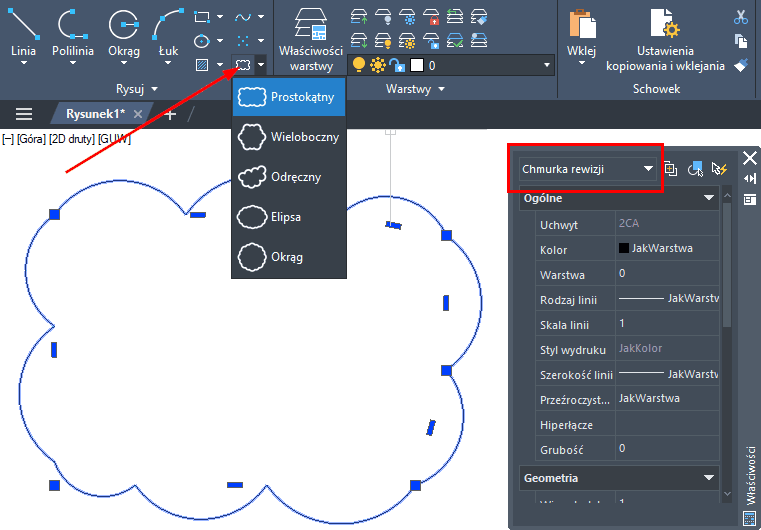The image size is (761, 530).
Task: Choose Wieloboczny revision cloud option
Action: pyautogui.click(x=289, y=137)
